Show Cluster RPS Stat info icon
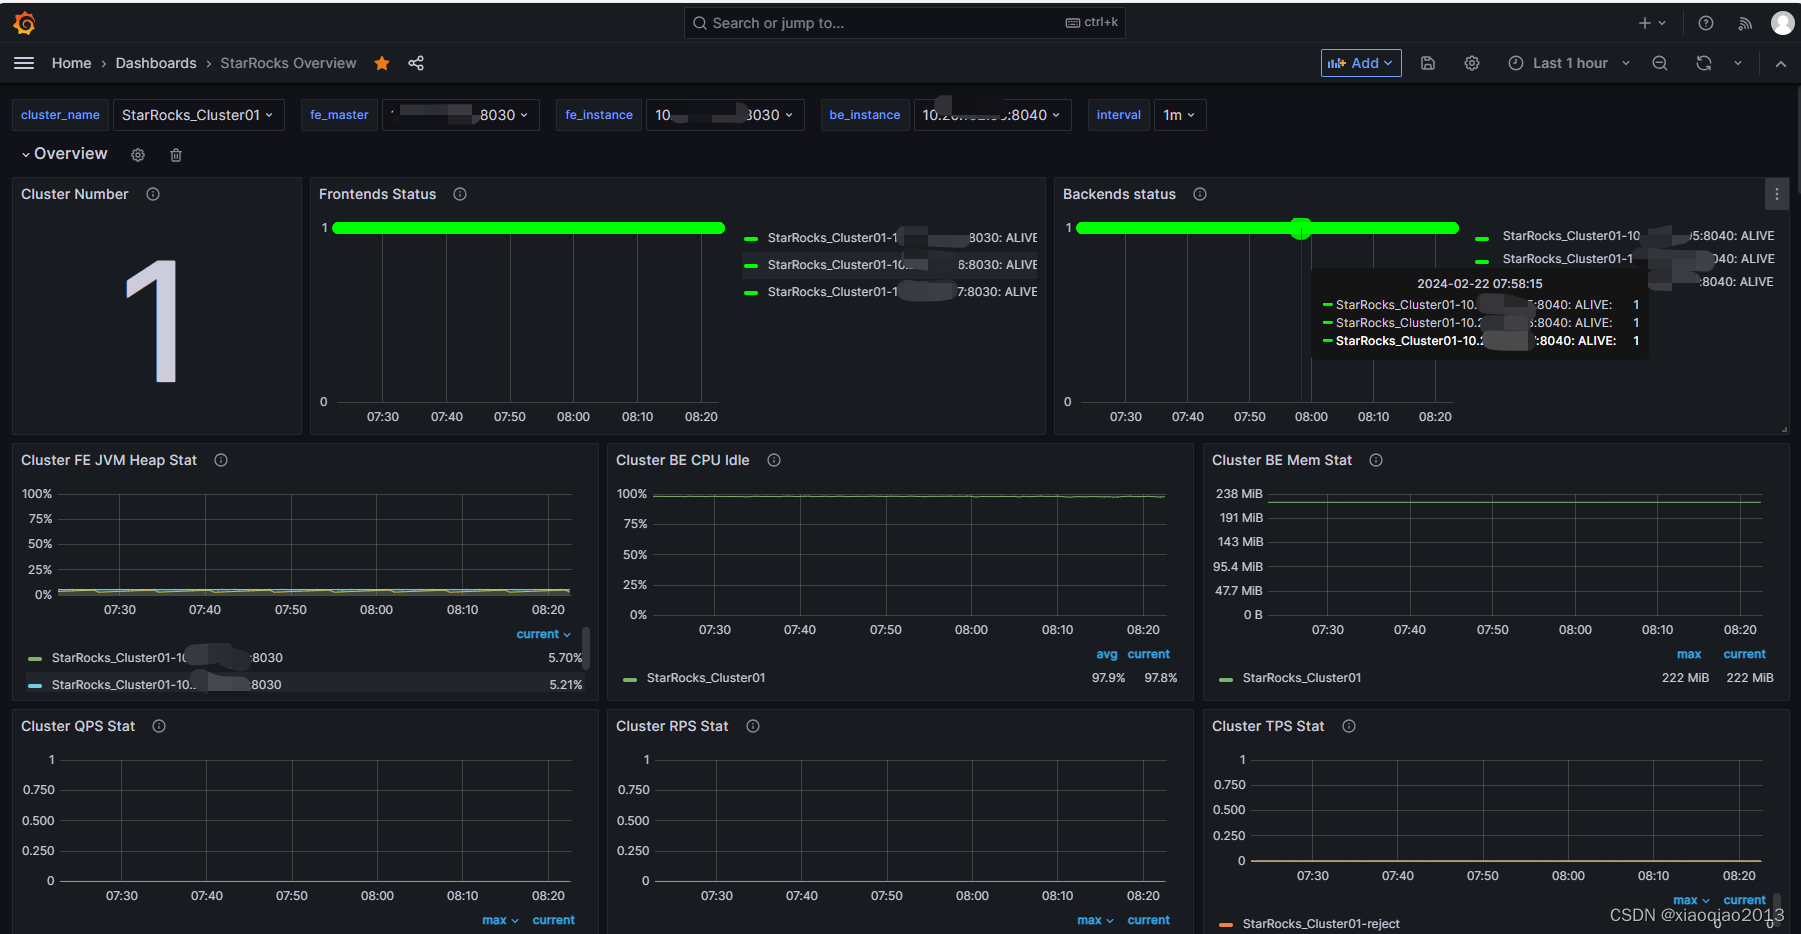This screenshot has width=1801, height=934. (x=753, y=726)
